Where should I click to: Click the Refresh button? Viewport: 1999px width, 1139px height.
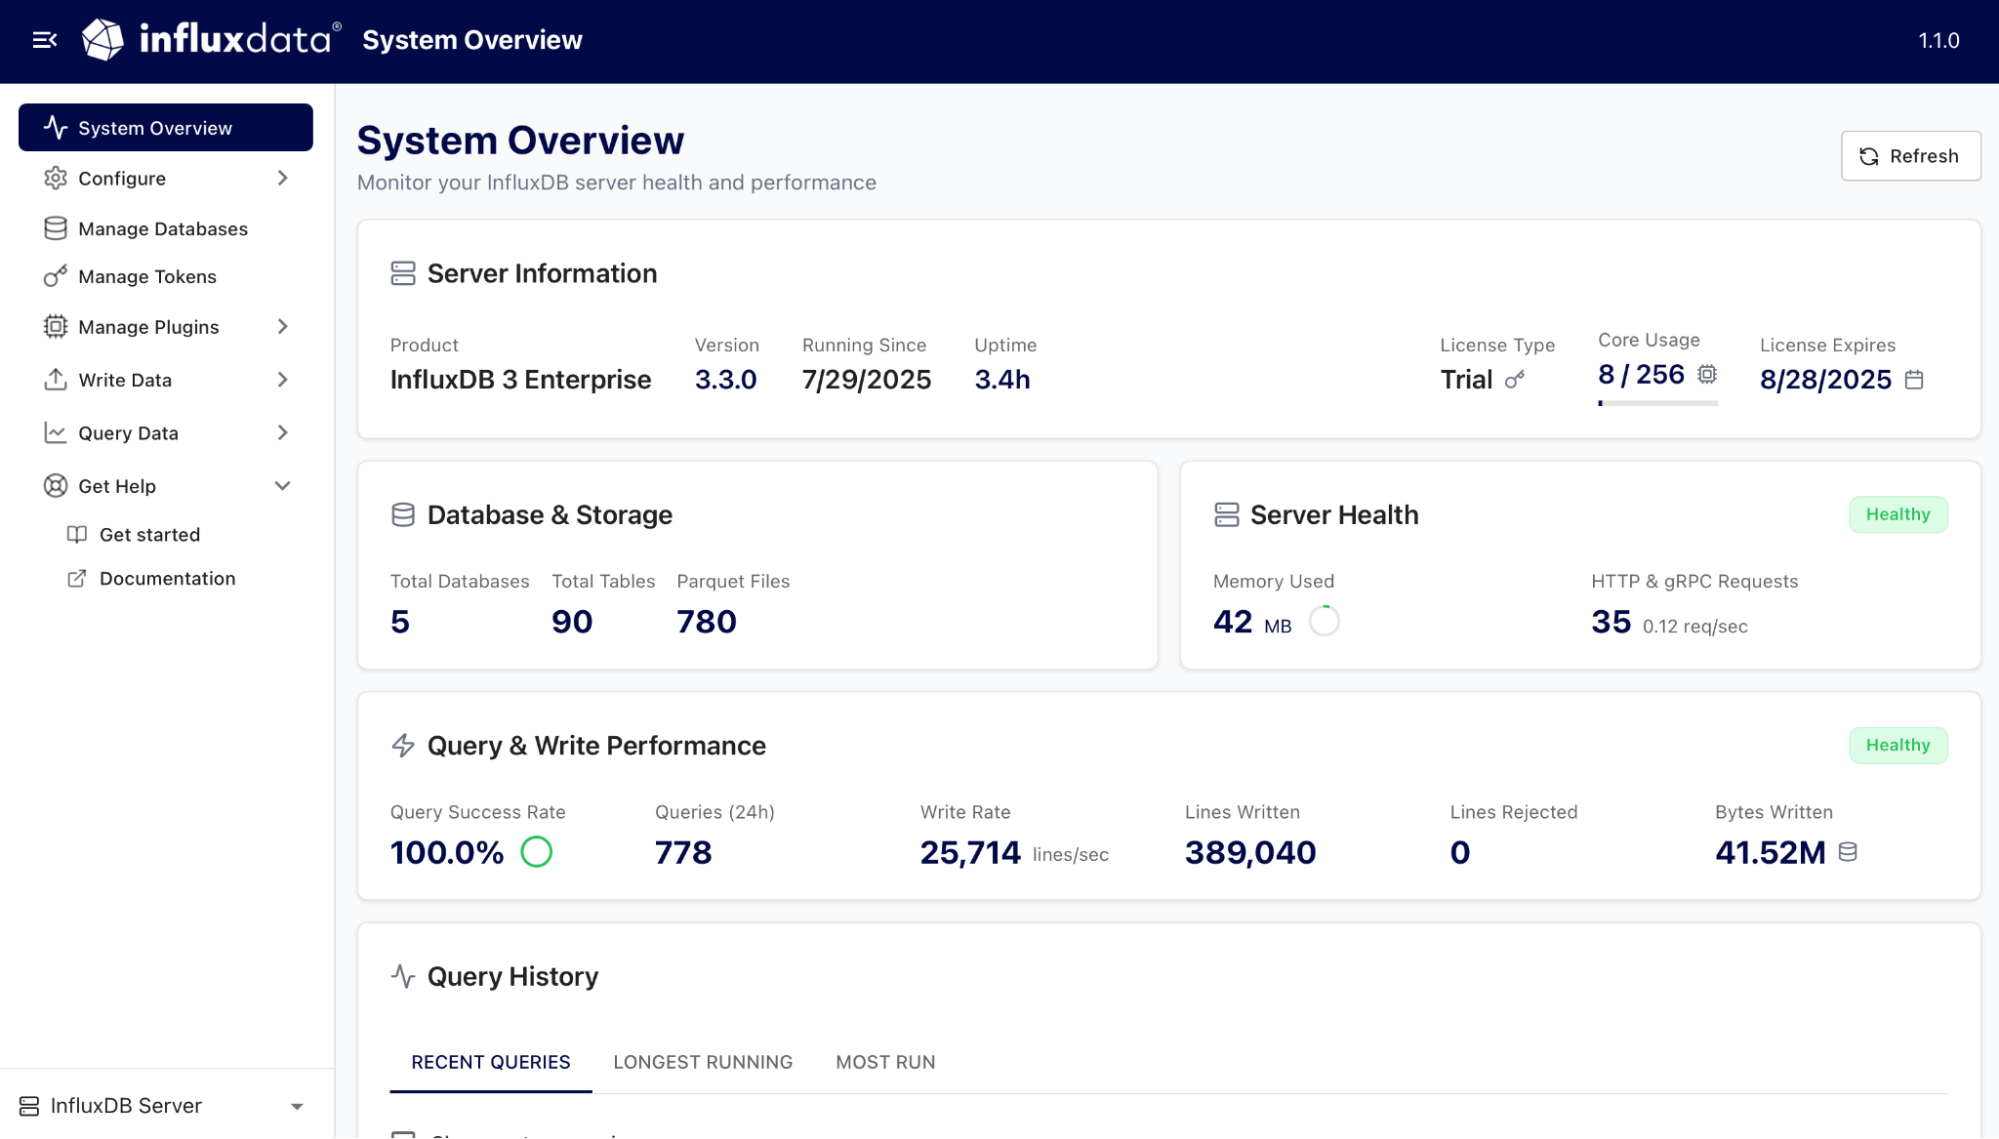pos(1910,156)
